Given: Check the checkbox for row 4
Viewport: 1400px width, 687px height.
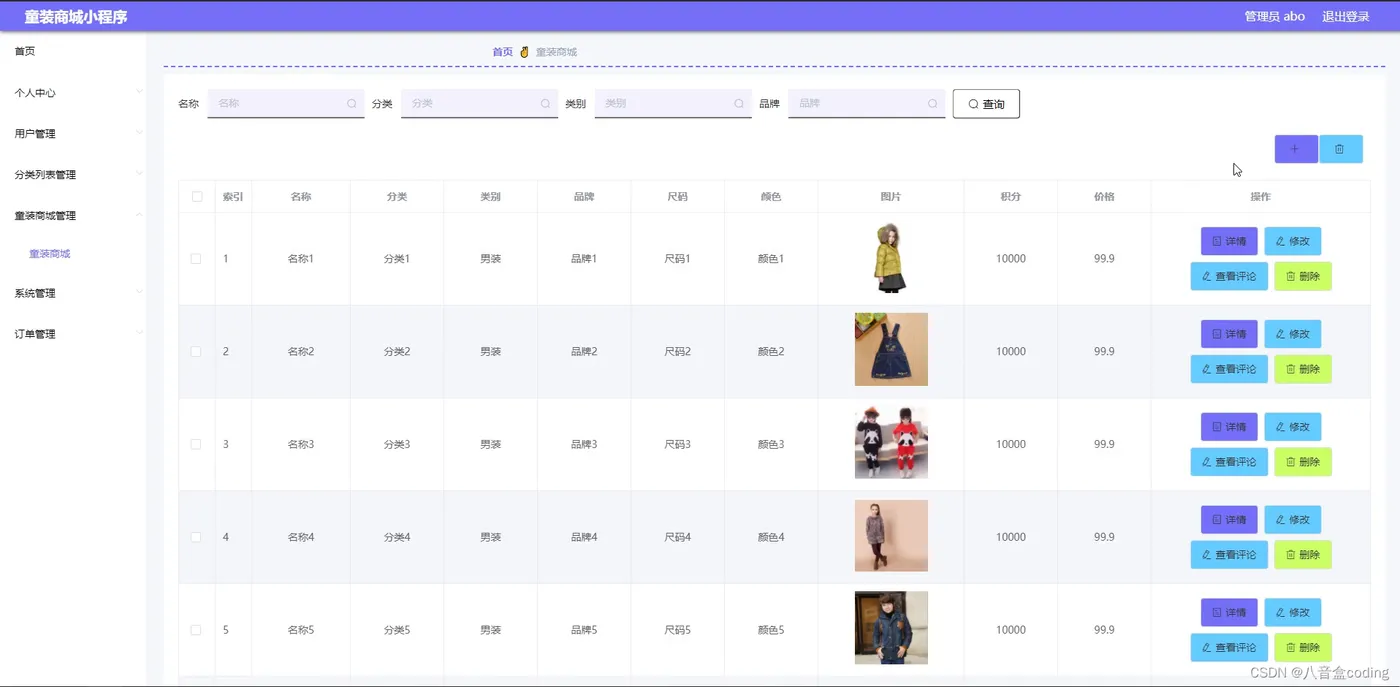Looking at the screenshot, I should [x=196, y=537].
